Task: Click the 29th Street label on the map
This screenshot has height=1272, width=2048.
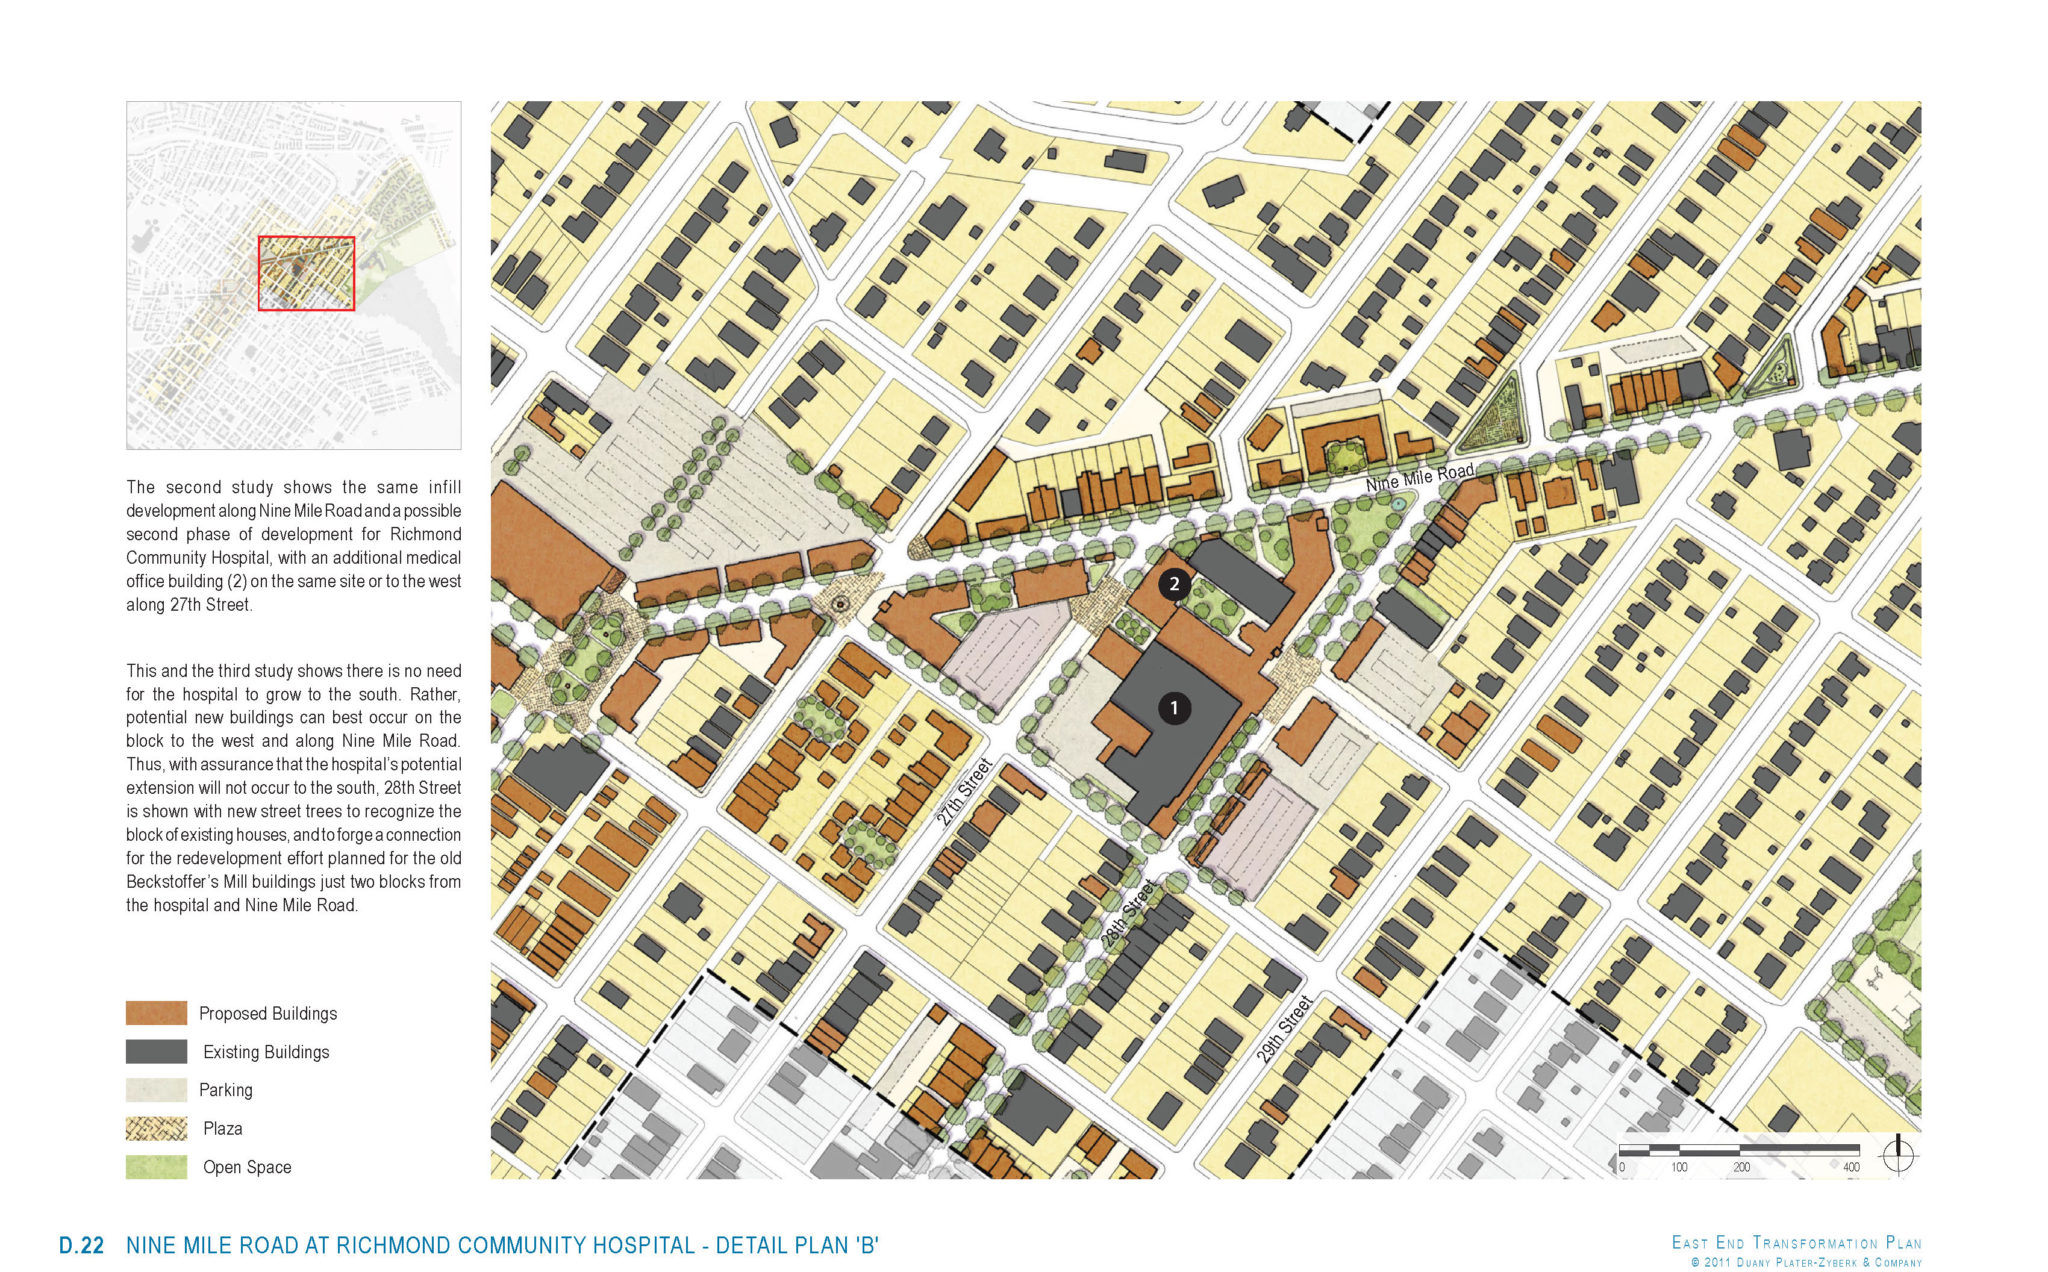Action: [1284, 1030]
